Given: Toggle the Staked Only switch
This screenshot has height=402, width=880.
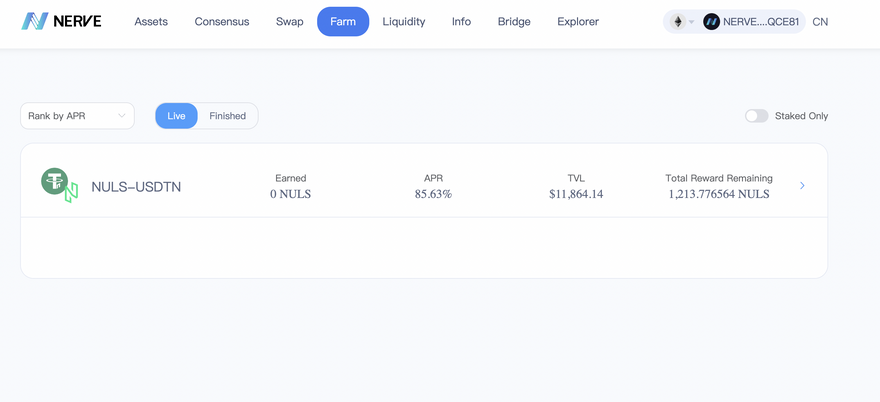Looking at the screenshot, I should click(756, 116).
